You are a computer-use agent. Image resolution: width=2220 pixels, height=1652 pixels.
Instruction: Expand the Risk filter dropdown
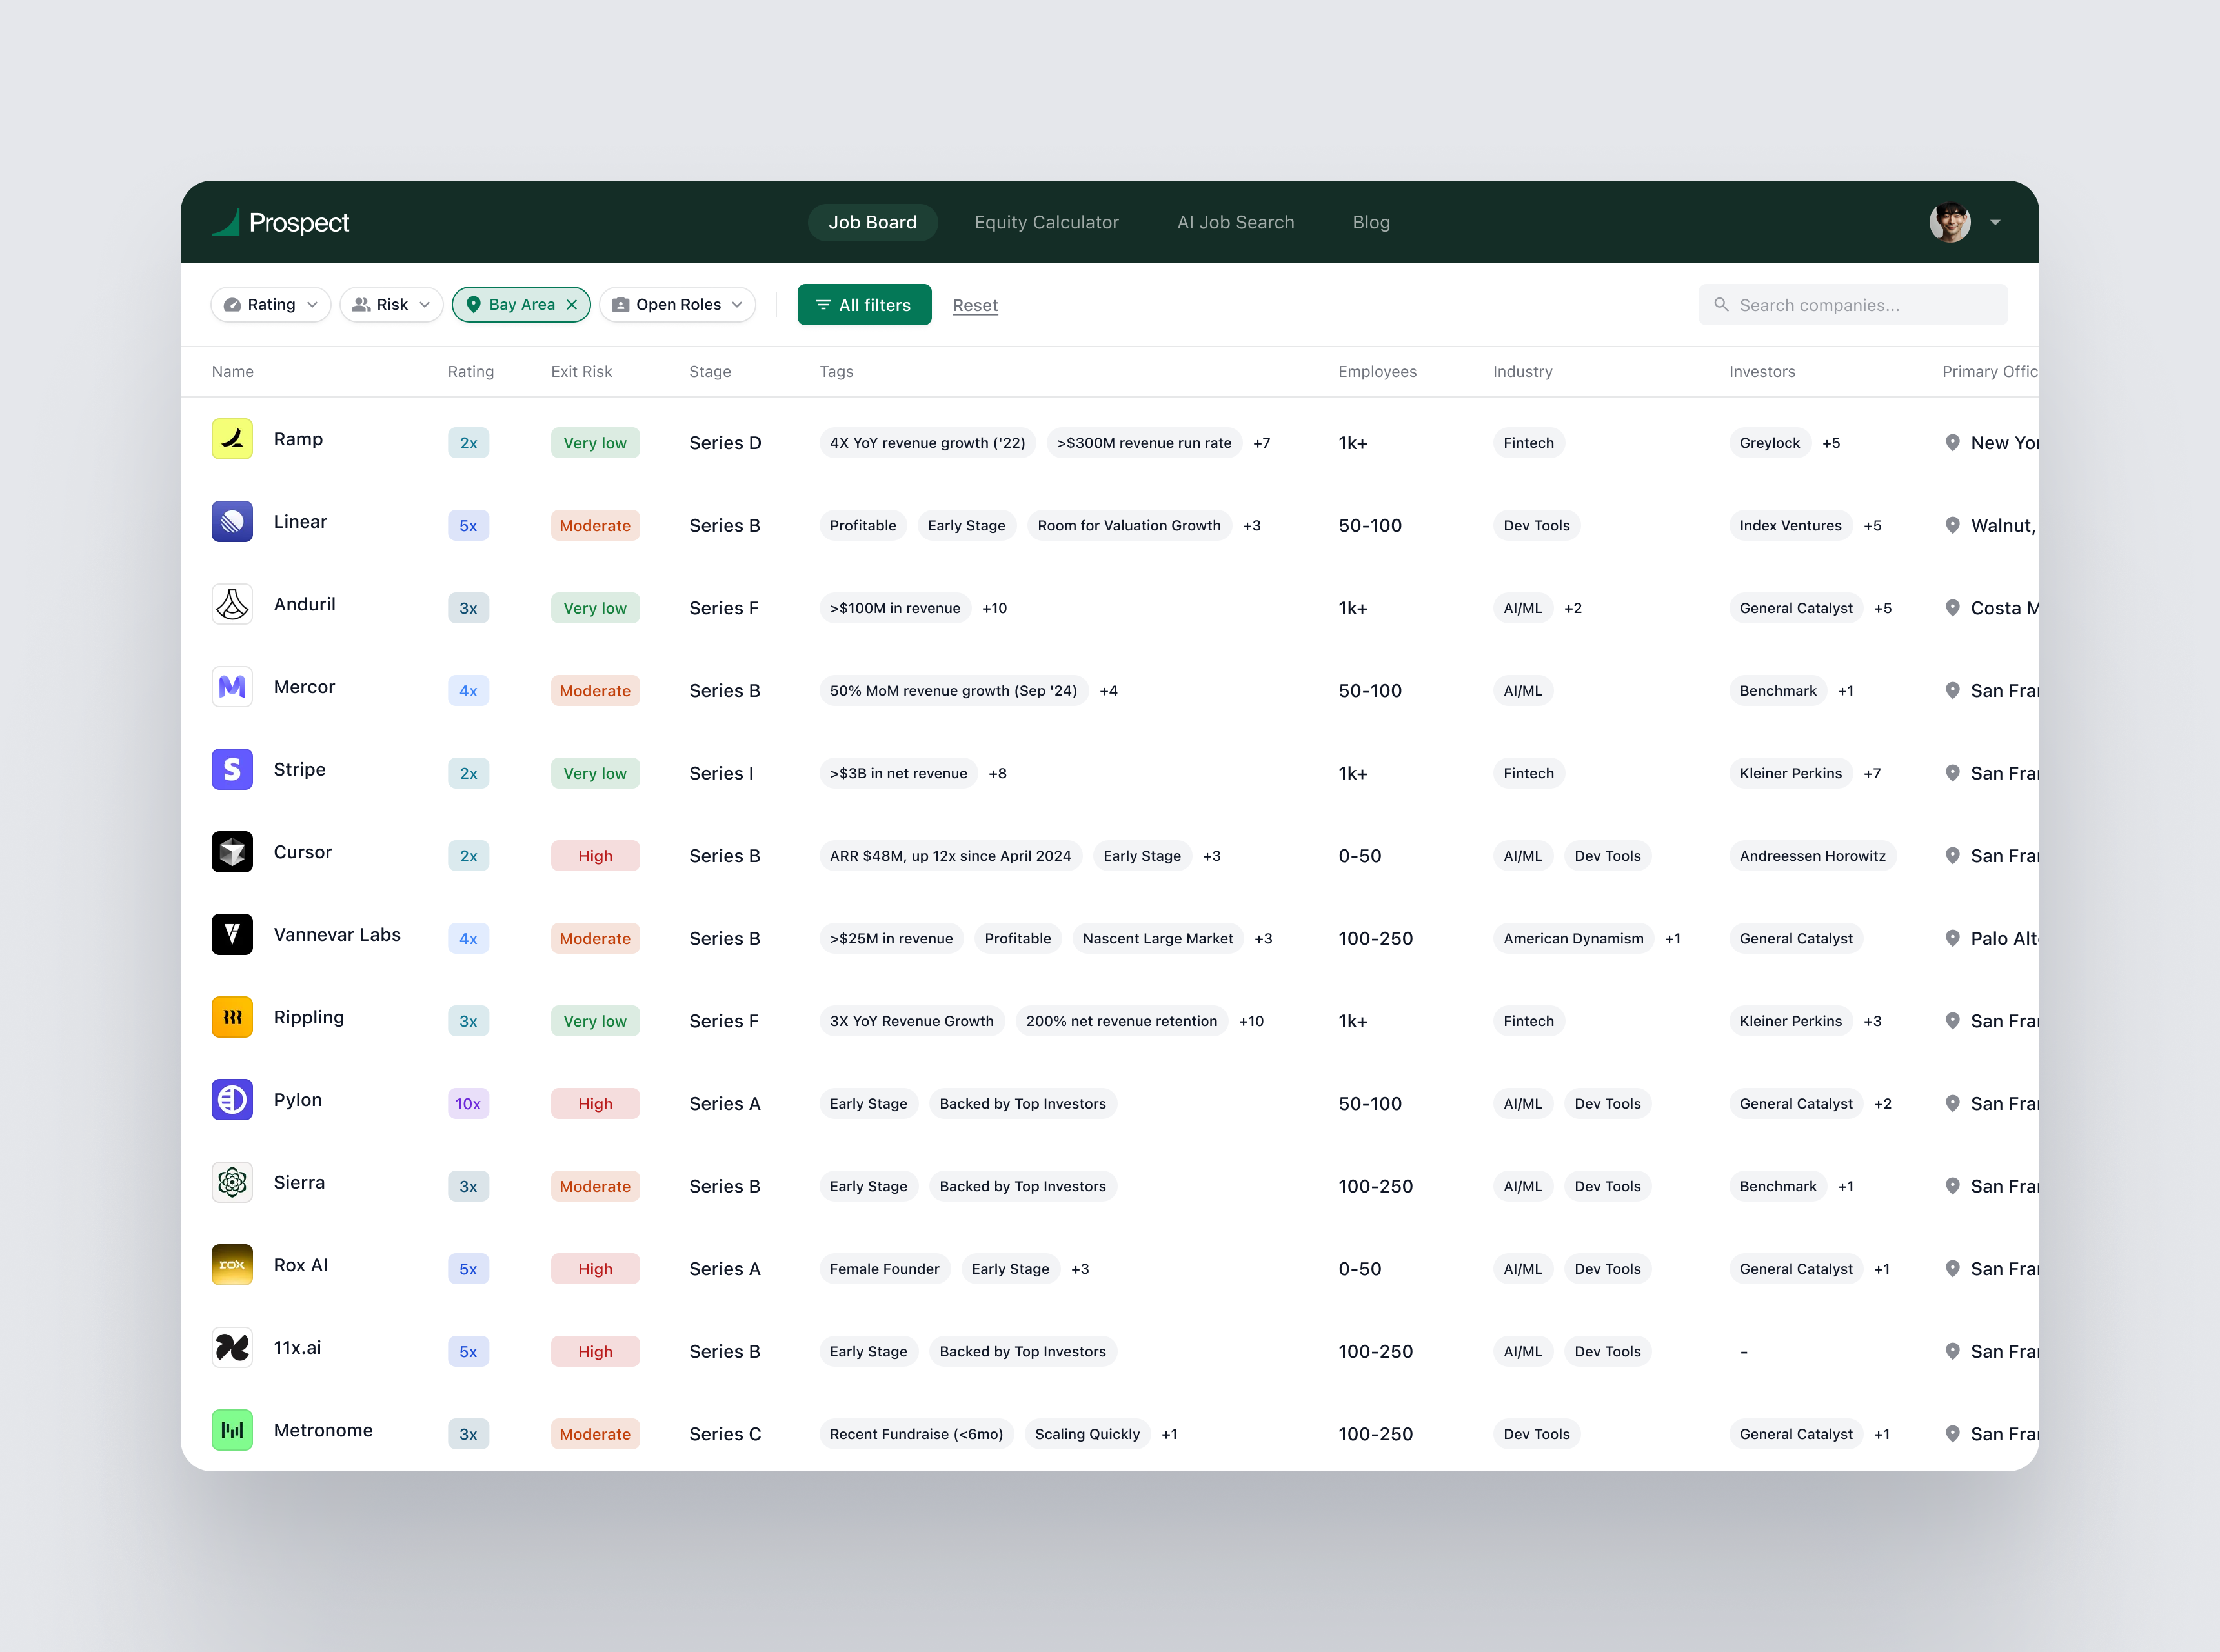(391, 304)
